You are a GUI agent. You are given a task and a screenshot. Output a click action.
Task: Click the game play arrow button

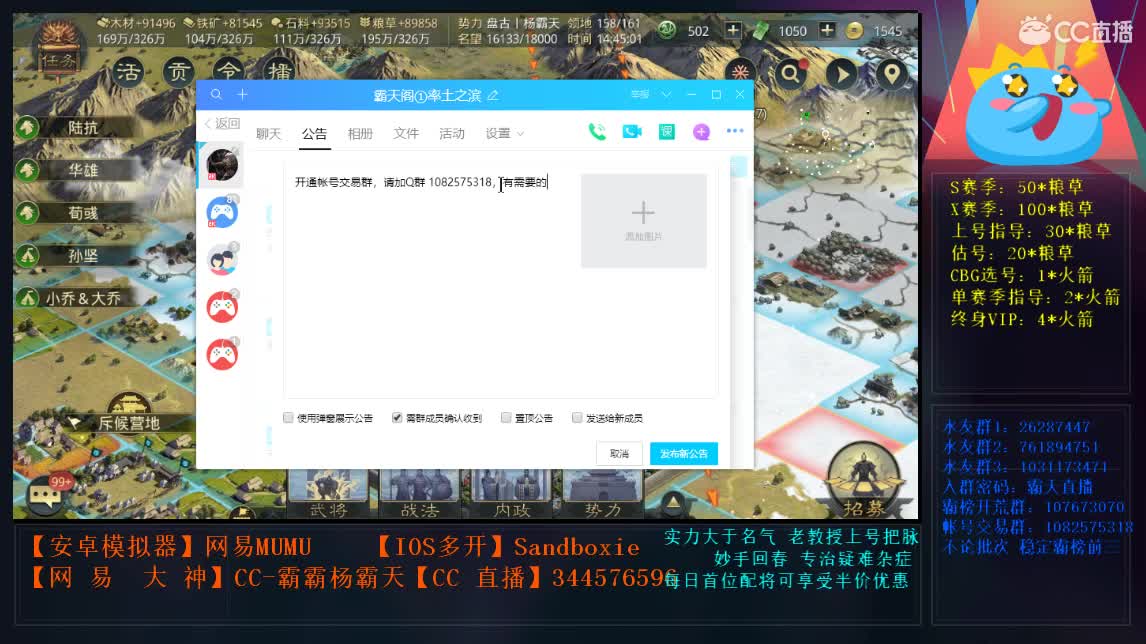click(x=842, y=74)
